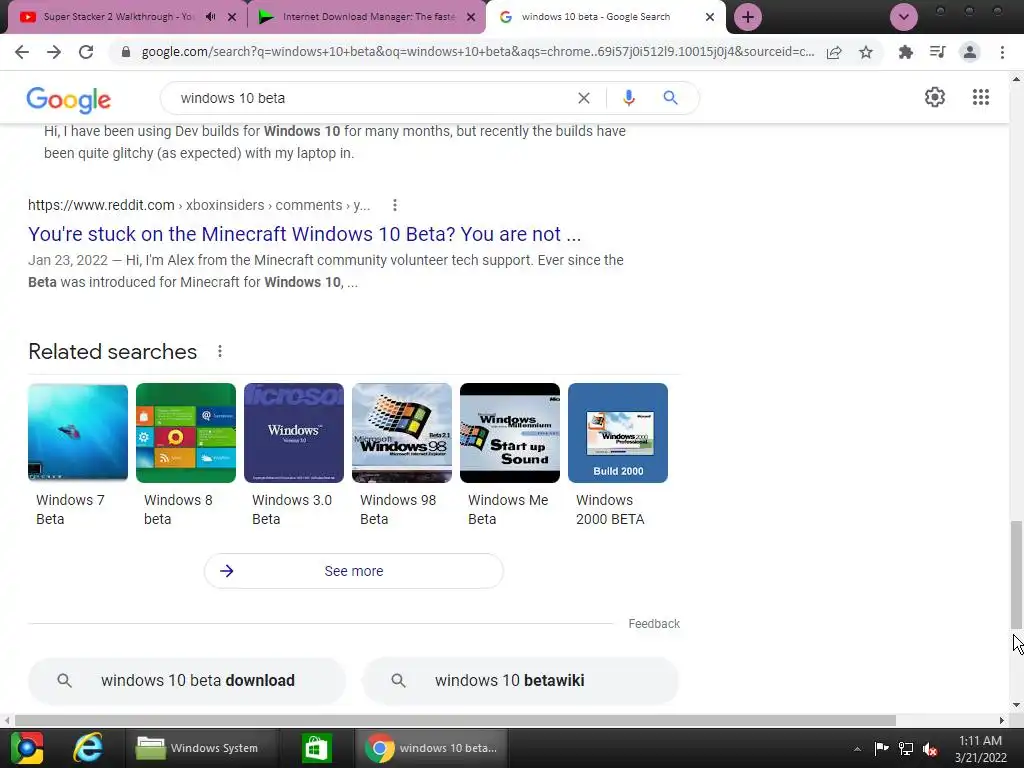Open a new browser tab
Image resolution: width=1024 pixels, height=768 pixels.
[748, 17]
